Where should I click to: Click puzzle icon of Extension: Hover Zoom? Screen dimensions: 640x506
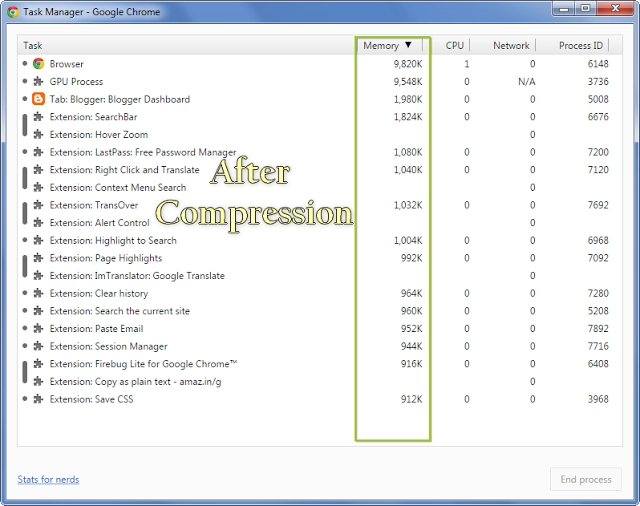pos(38,134)
